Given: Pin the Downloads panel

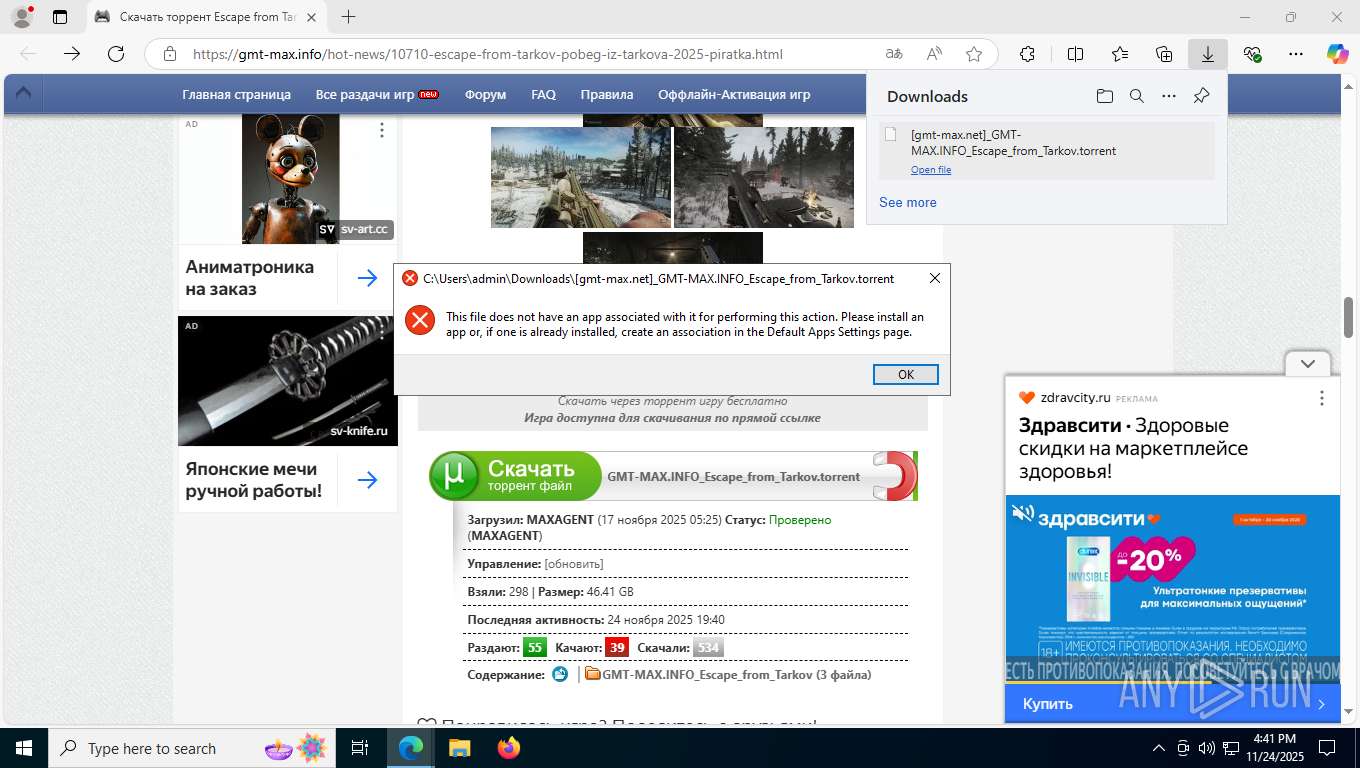Looking at the screenshot, I should coord(1202,96).
